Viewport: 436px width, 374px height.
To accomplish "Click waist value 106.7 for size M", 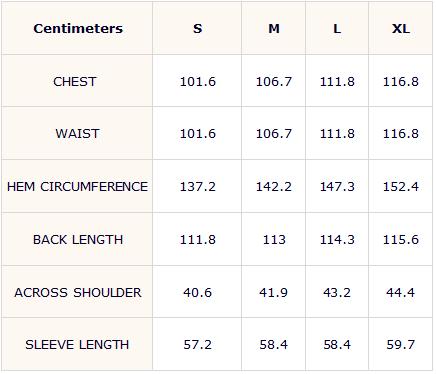I will [x=274, y=134].
